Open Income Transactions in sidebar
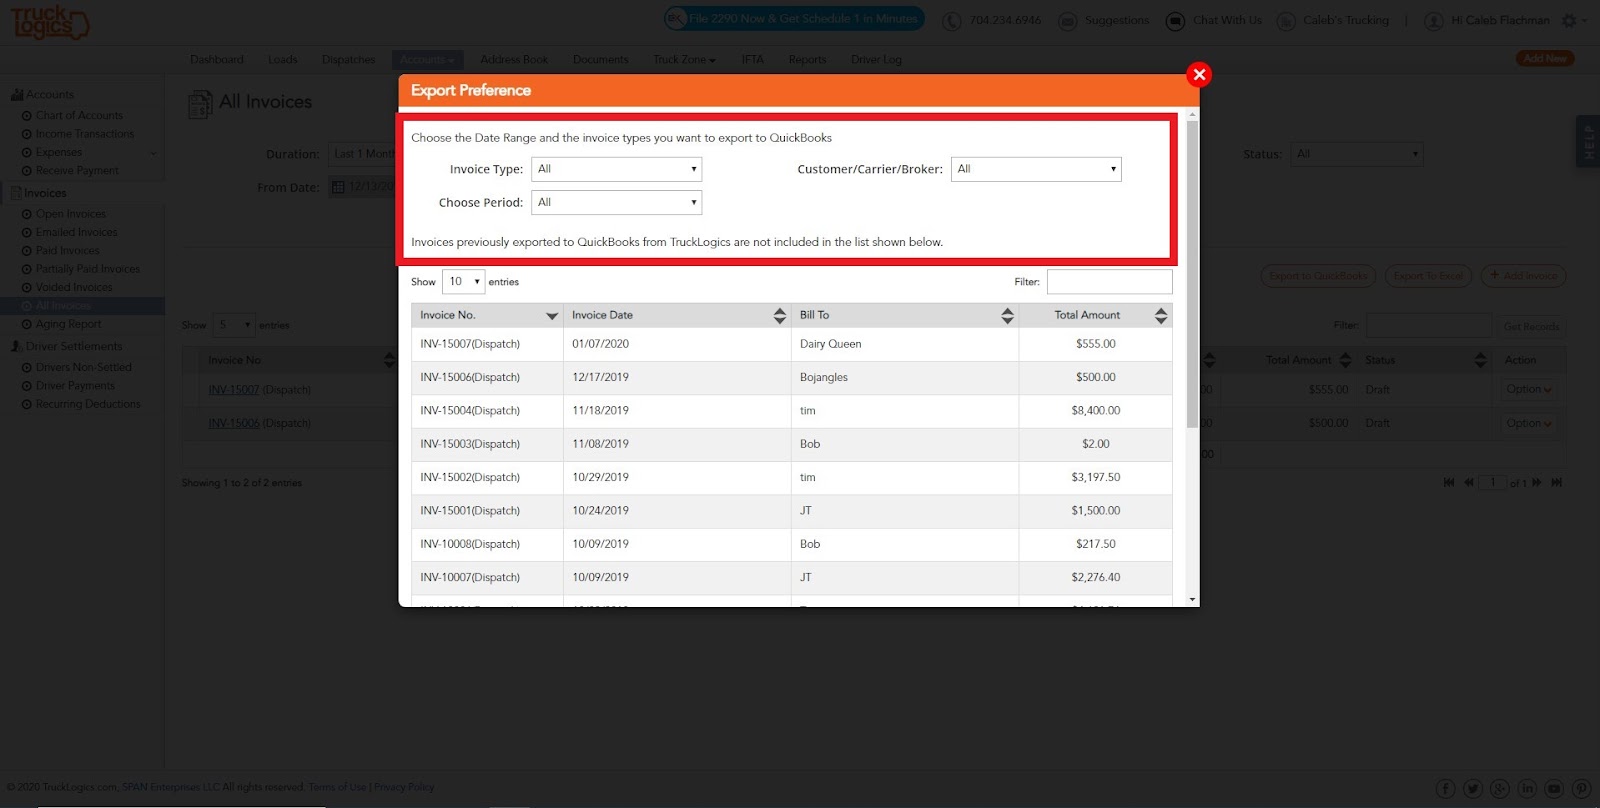 (x=84, y=134)
